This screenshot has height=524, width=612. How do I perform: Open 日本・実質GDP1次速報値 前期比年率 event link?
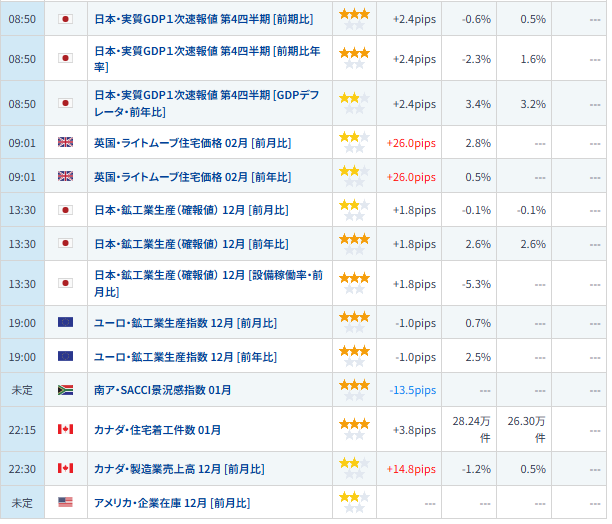click(201, 59)
